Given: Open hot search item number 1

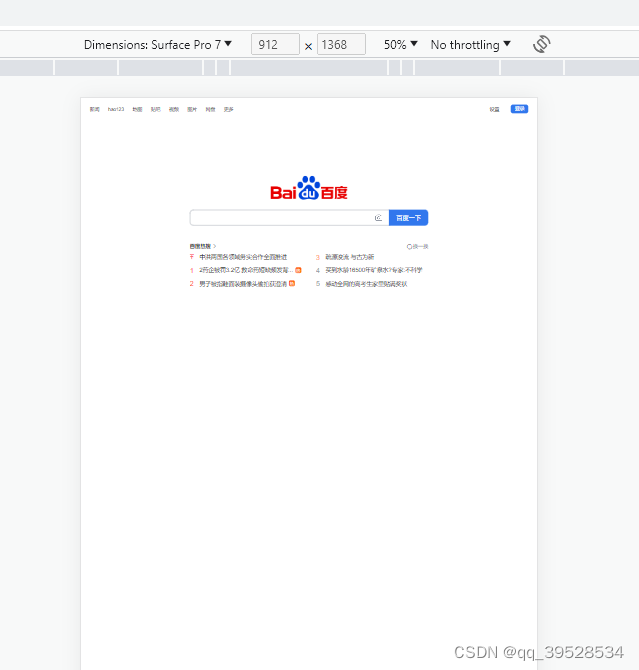Looking at the screenshot, I should 246,270.
